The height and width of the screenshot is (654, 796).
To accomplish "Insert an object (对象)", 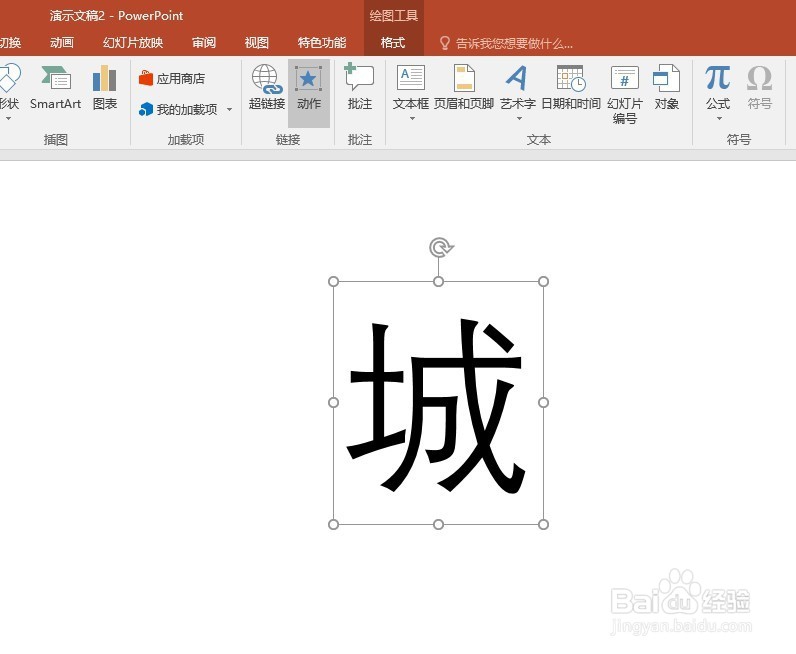I will point(667,87).
